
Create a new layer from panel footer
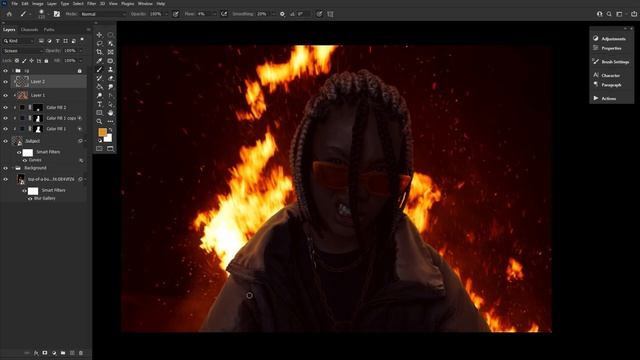coord(72,353)
